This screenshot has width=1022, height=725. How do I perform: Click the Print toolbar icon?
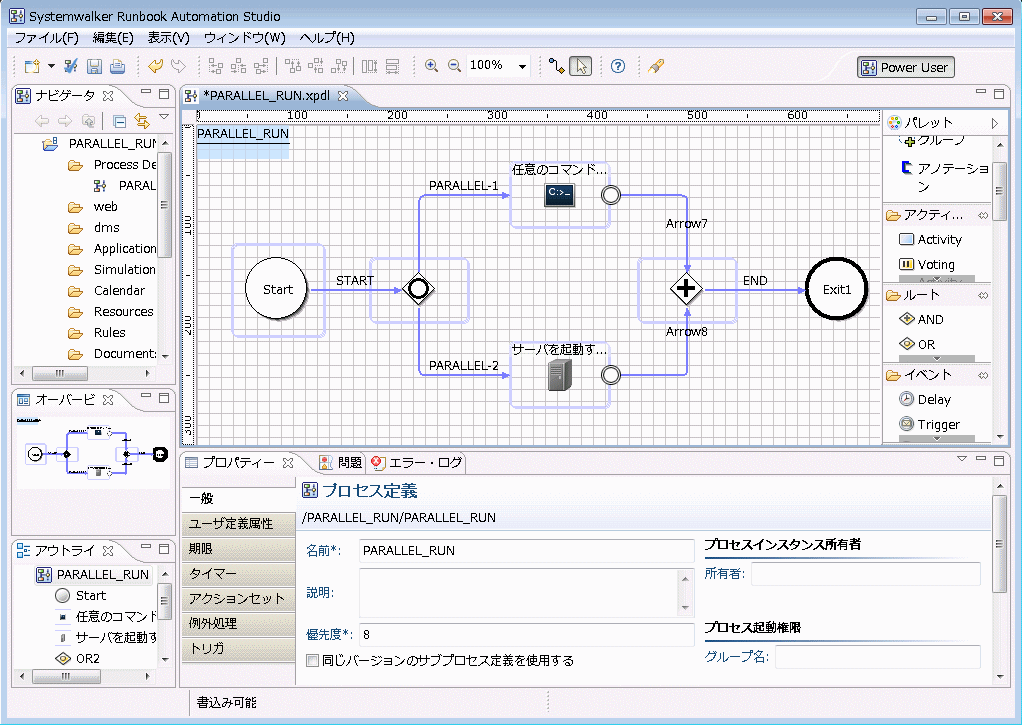point(117,66)
